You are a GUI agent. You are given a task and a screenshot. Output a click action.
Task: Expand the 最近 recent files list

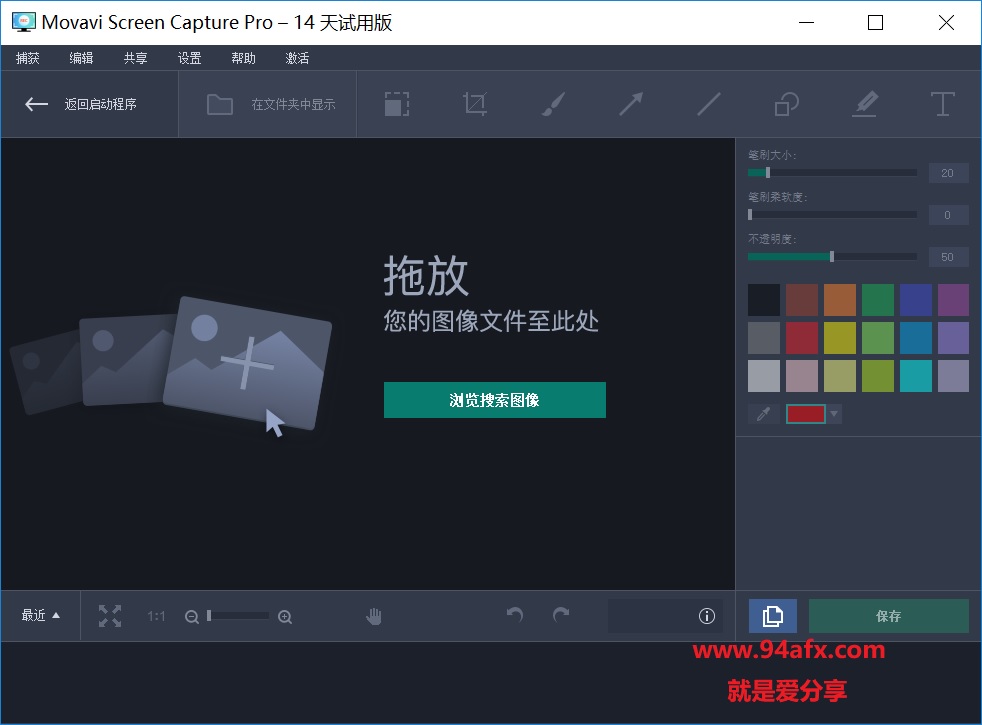(x=41, y=615)
